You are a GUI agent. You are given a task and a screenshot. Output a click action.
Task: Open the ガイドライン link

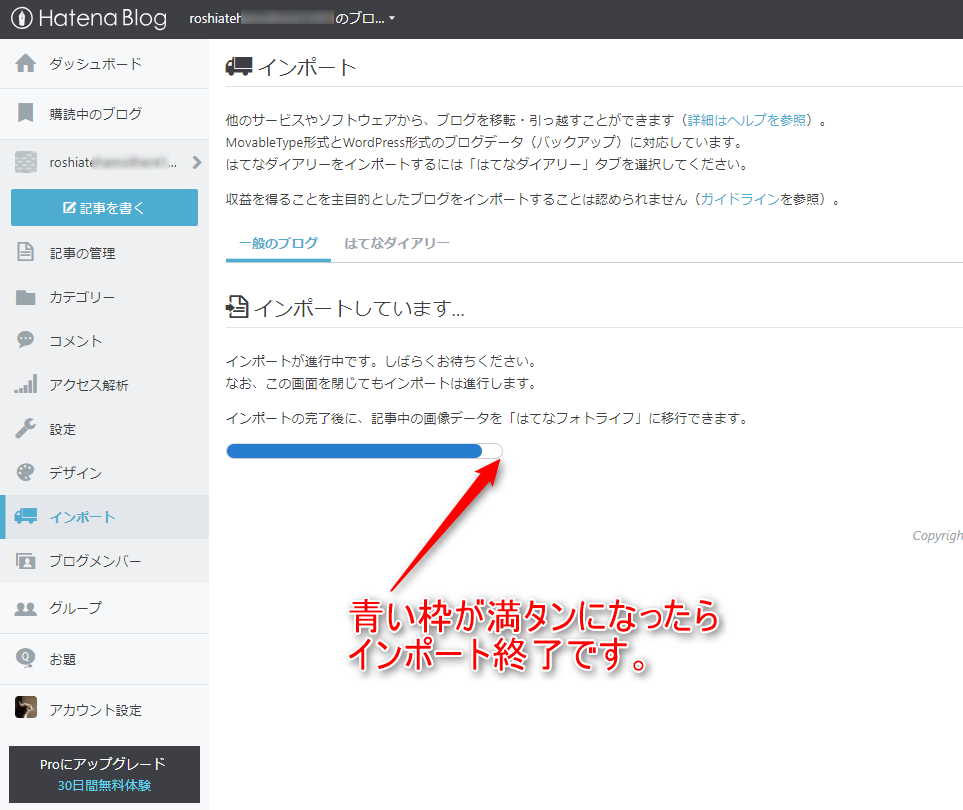pos(740,200)
